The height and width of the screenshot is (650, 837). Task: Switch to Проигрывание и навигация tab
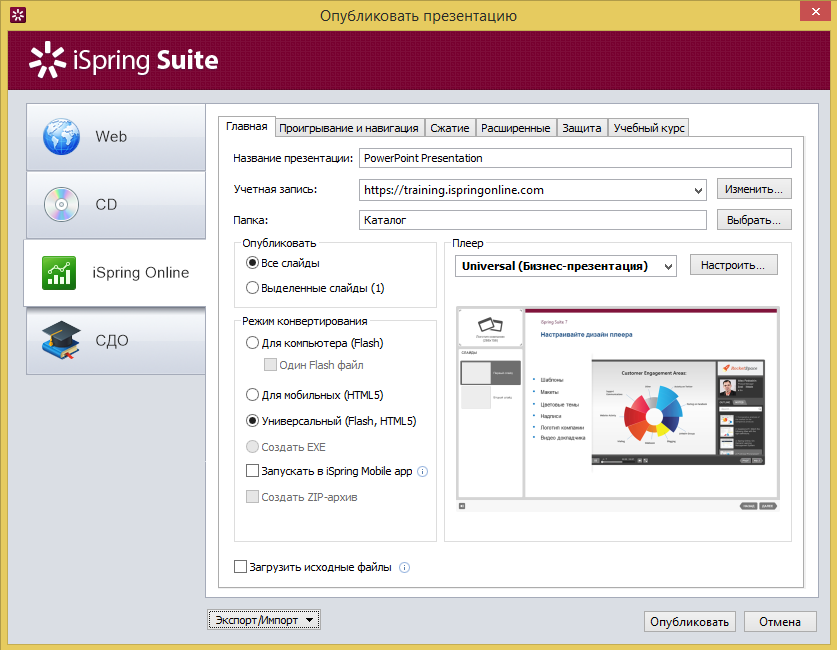coord(349,128)
